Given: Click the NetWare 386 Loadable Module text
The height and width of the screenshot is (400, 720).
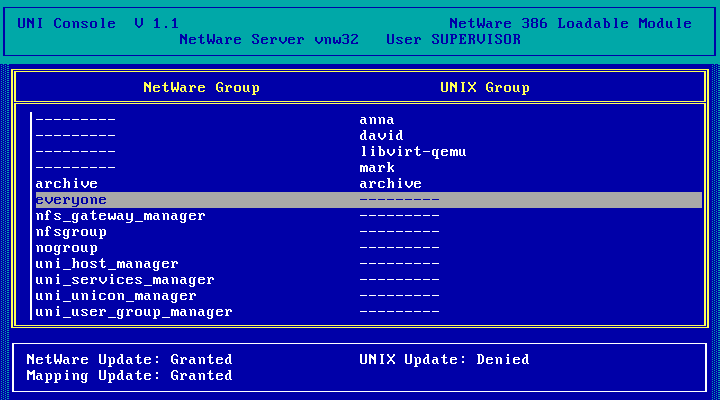Looking at the screenshot, I should click(x=570, y=23).
